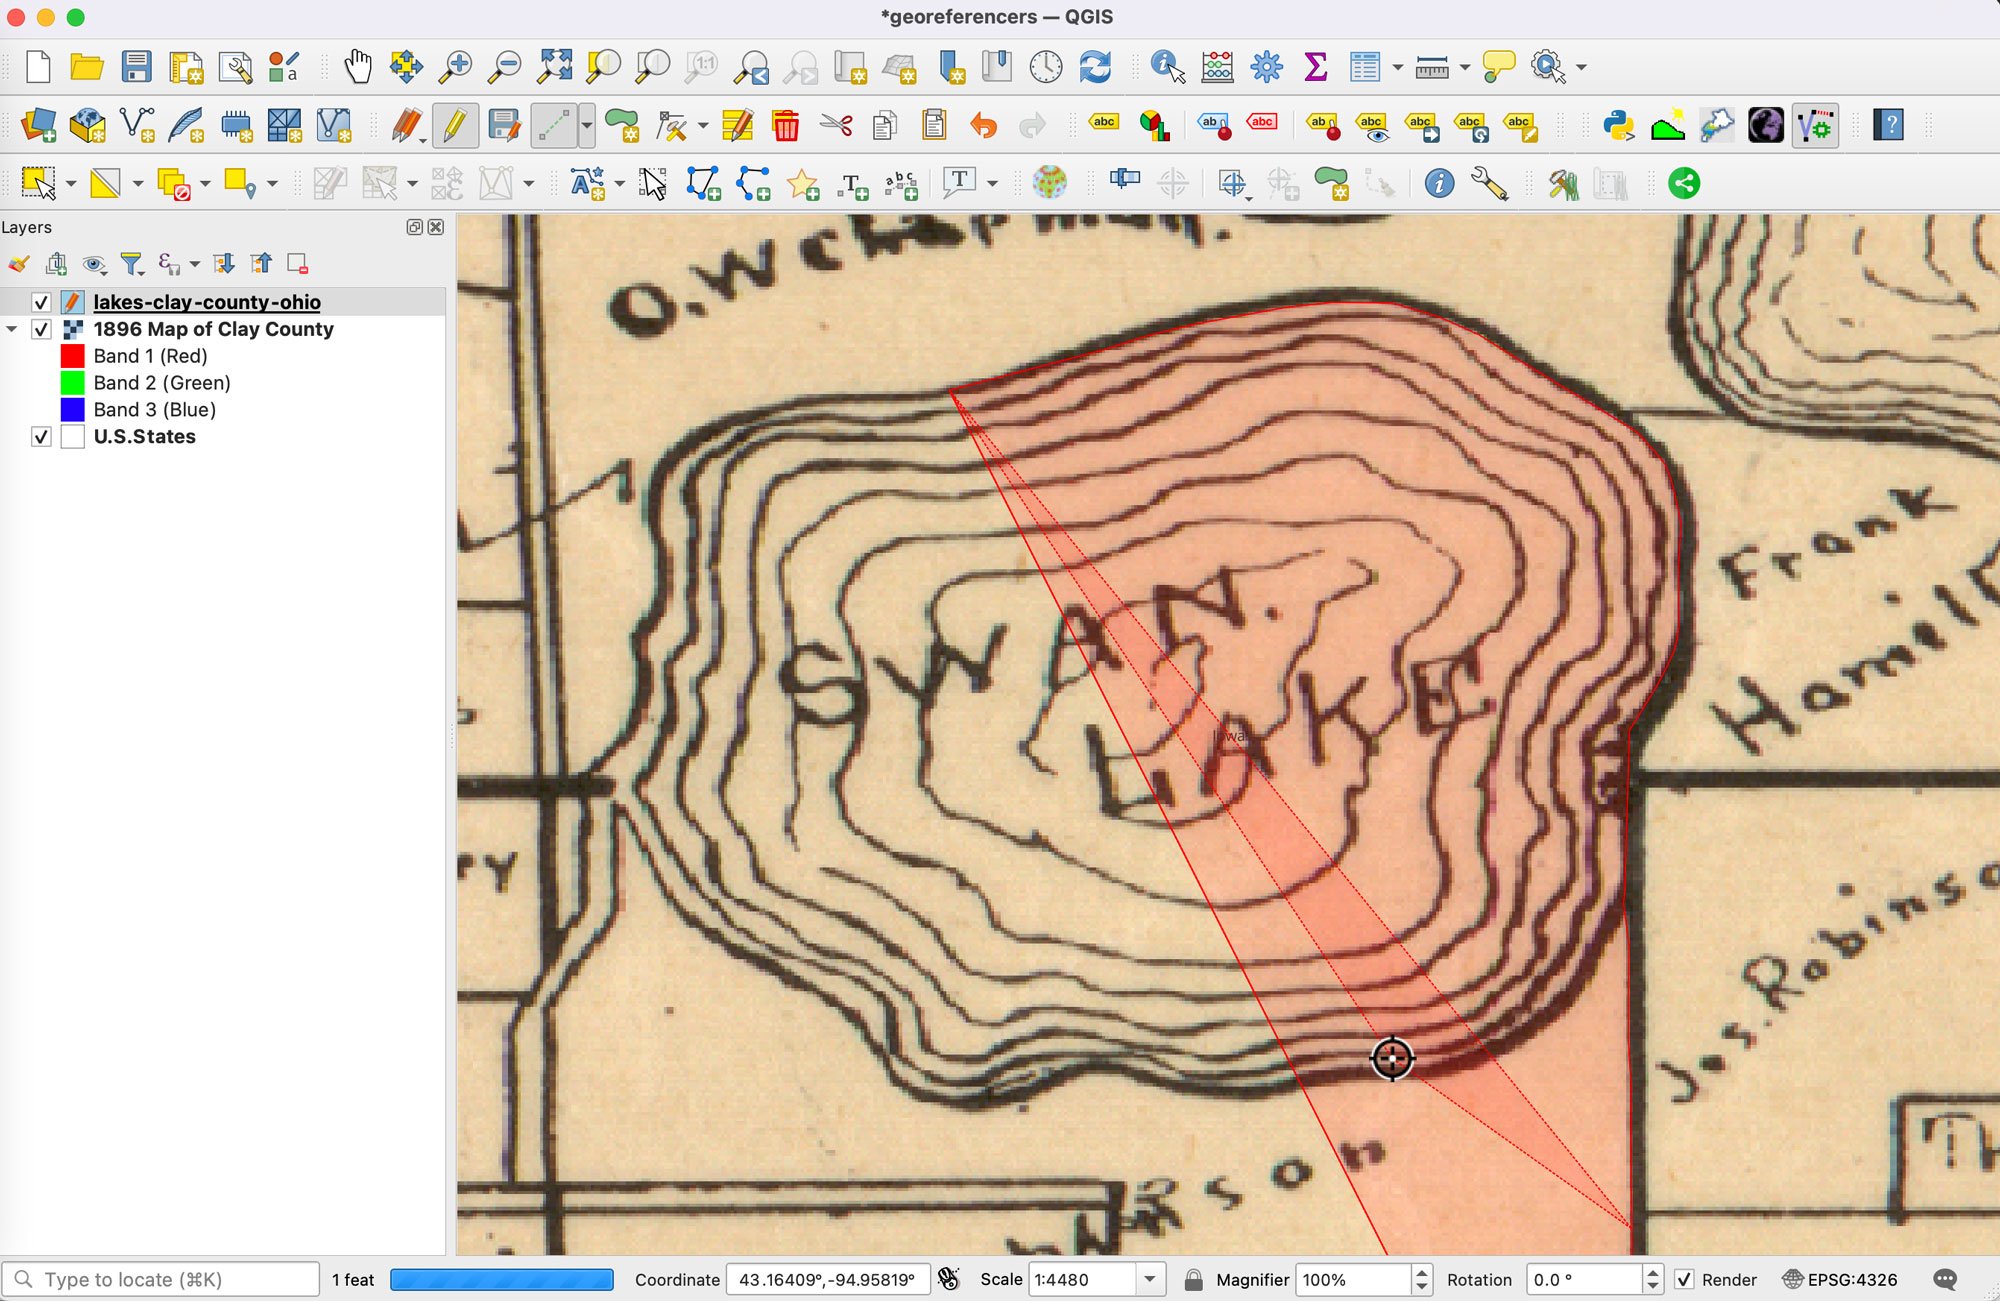Select the Measure Line tool
The width and height of the screenshot is (2000, 1301).
[1431, 67]
